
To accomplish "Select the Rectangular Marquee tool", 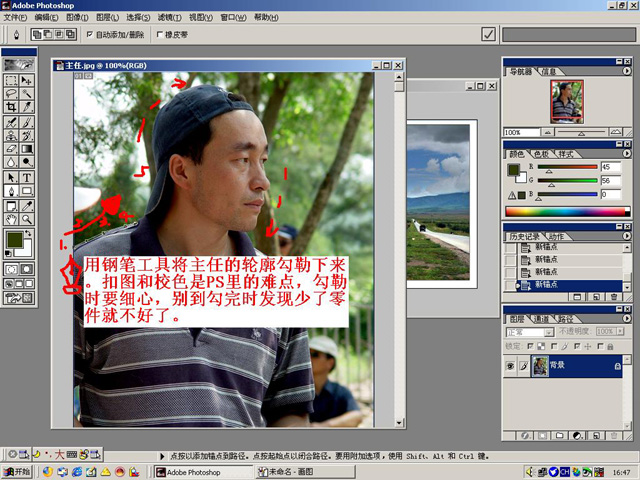I will (x=11, y=80).
